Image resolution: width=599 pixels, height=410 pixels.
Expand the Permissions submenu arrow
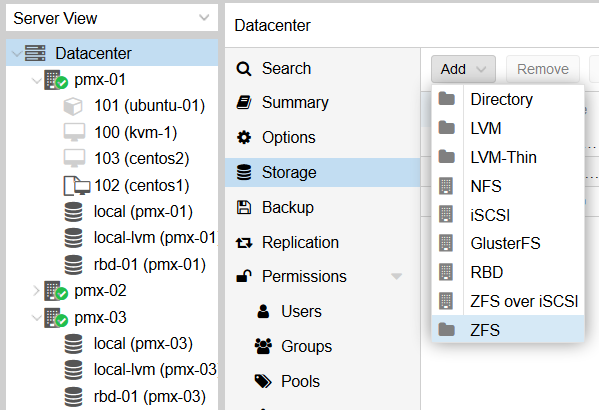coord(397,276)
